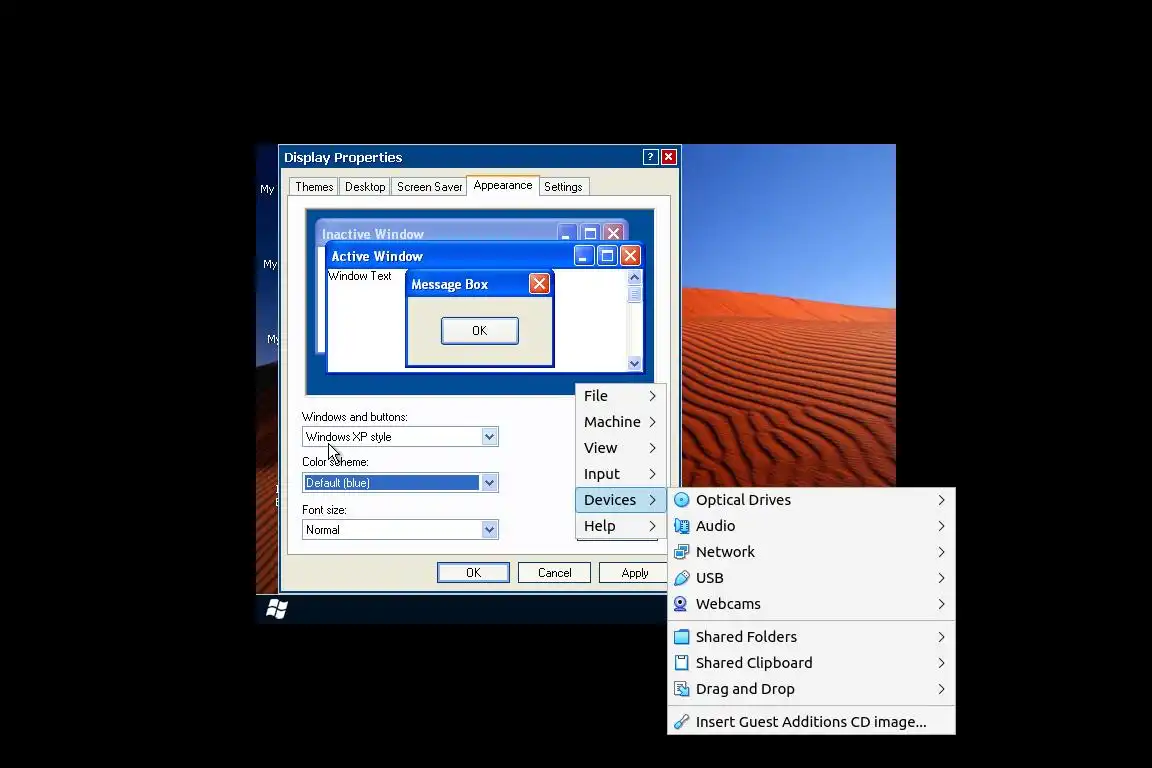Click the Display Properties help question icon
This screenshot has width=1152, height=768.
click(x=650, y=157)
